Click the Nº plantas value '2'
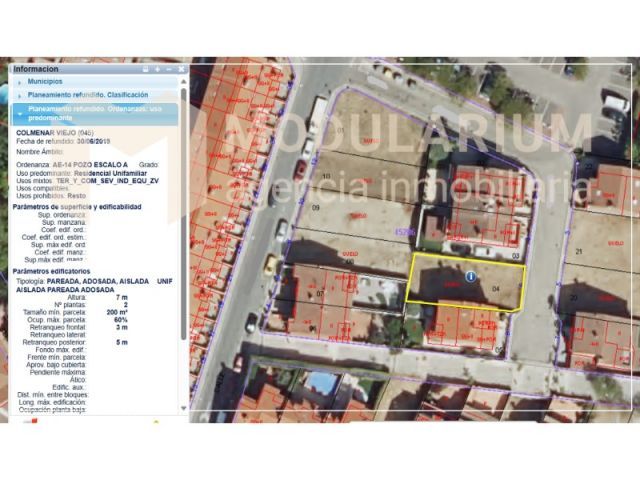 point(126,305)
